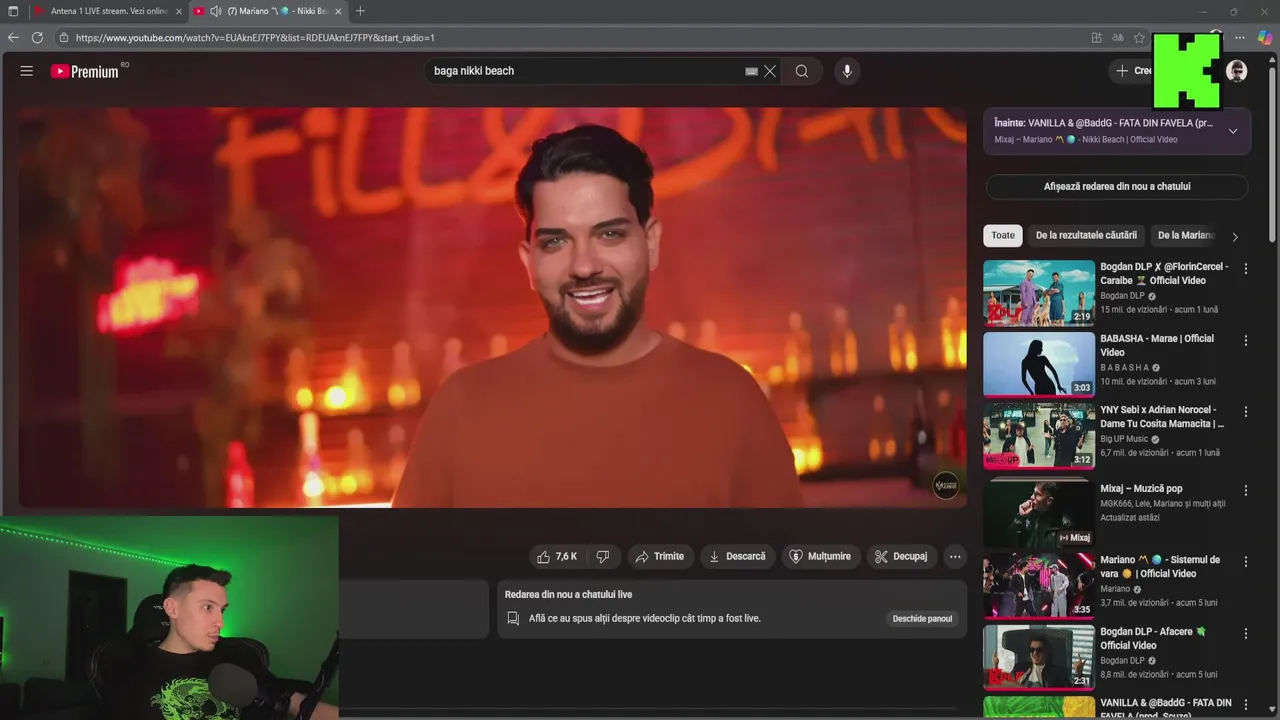Image resolution: width=1280 pixels, height=720 pixels.
Task: Close the Antena 1 LIVE stream tab
Action: (178, 11)
